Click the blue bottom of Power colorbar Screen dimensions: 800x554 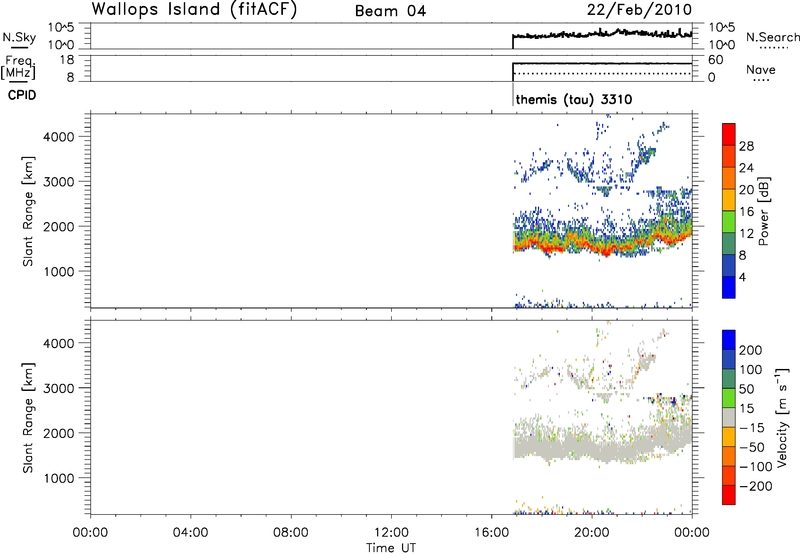pos(729,287)
